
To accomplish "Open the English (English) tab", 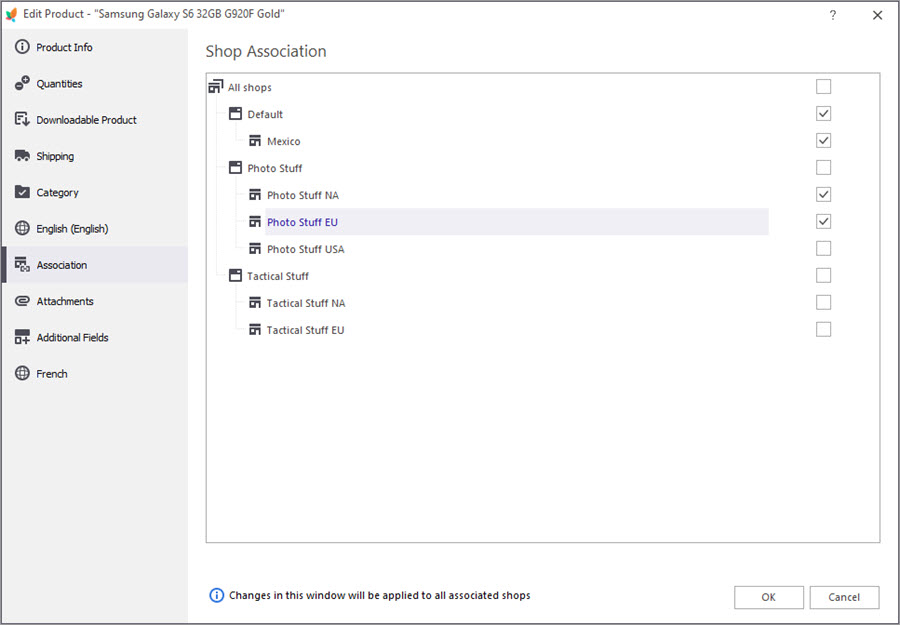I will tap(72, 229).
